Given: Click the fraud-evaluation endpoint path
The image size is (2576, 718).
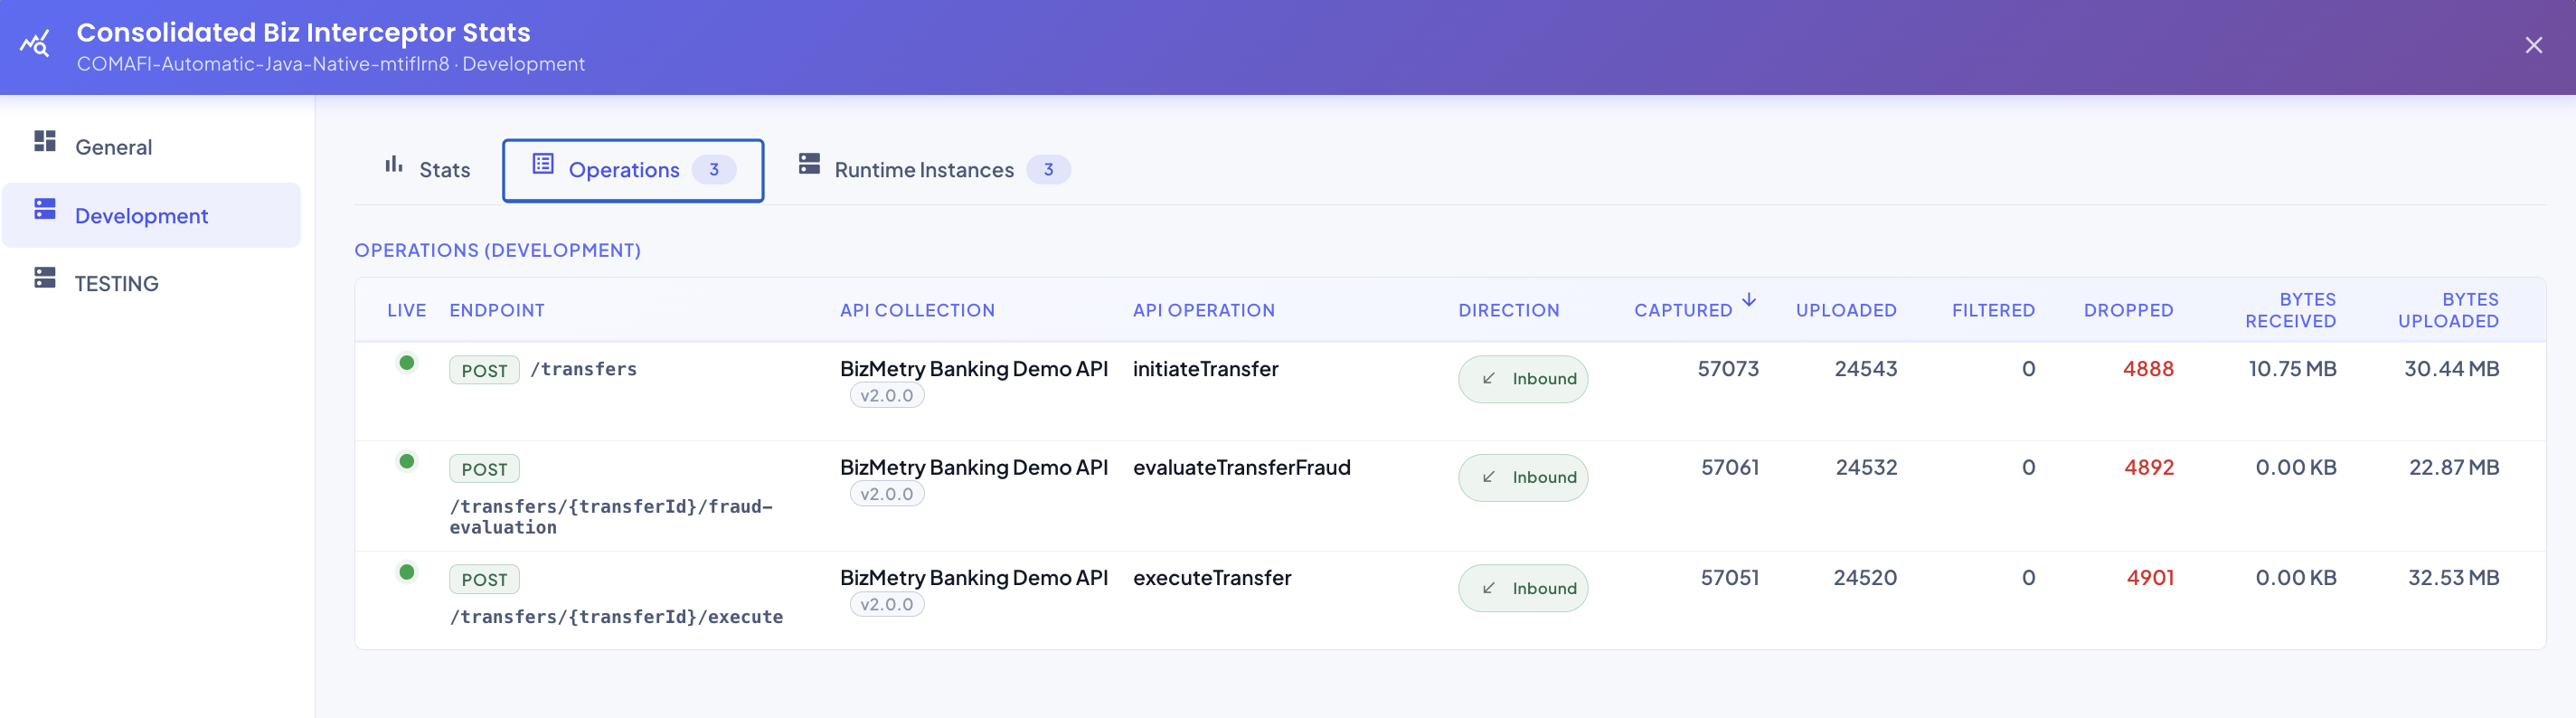Looking at the screenshot, I should tap(610, 517).
